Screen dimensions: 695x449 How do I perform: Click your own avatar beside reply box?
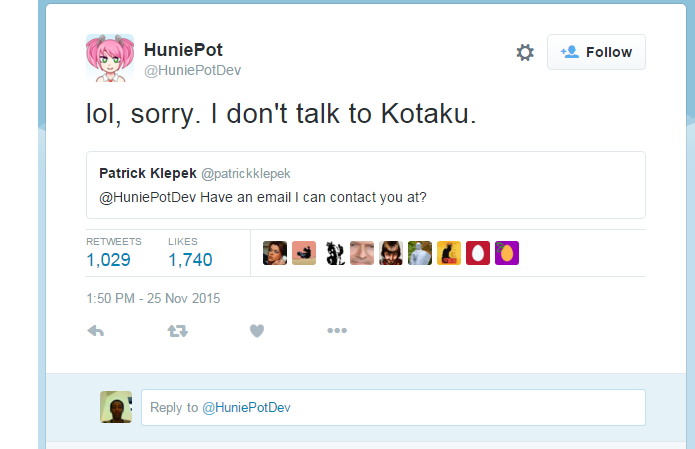pyautogui.click(x=116, y=407)
